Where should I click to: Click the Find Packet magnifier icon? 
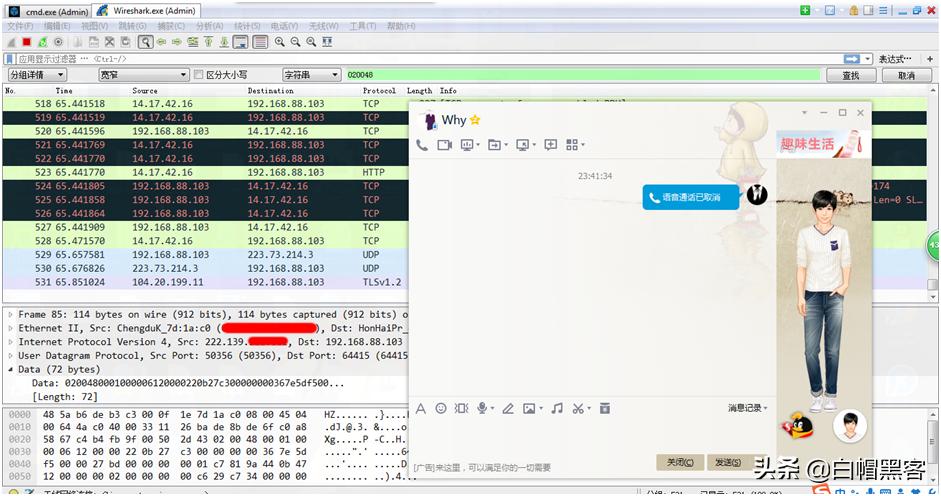[145, 42]
